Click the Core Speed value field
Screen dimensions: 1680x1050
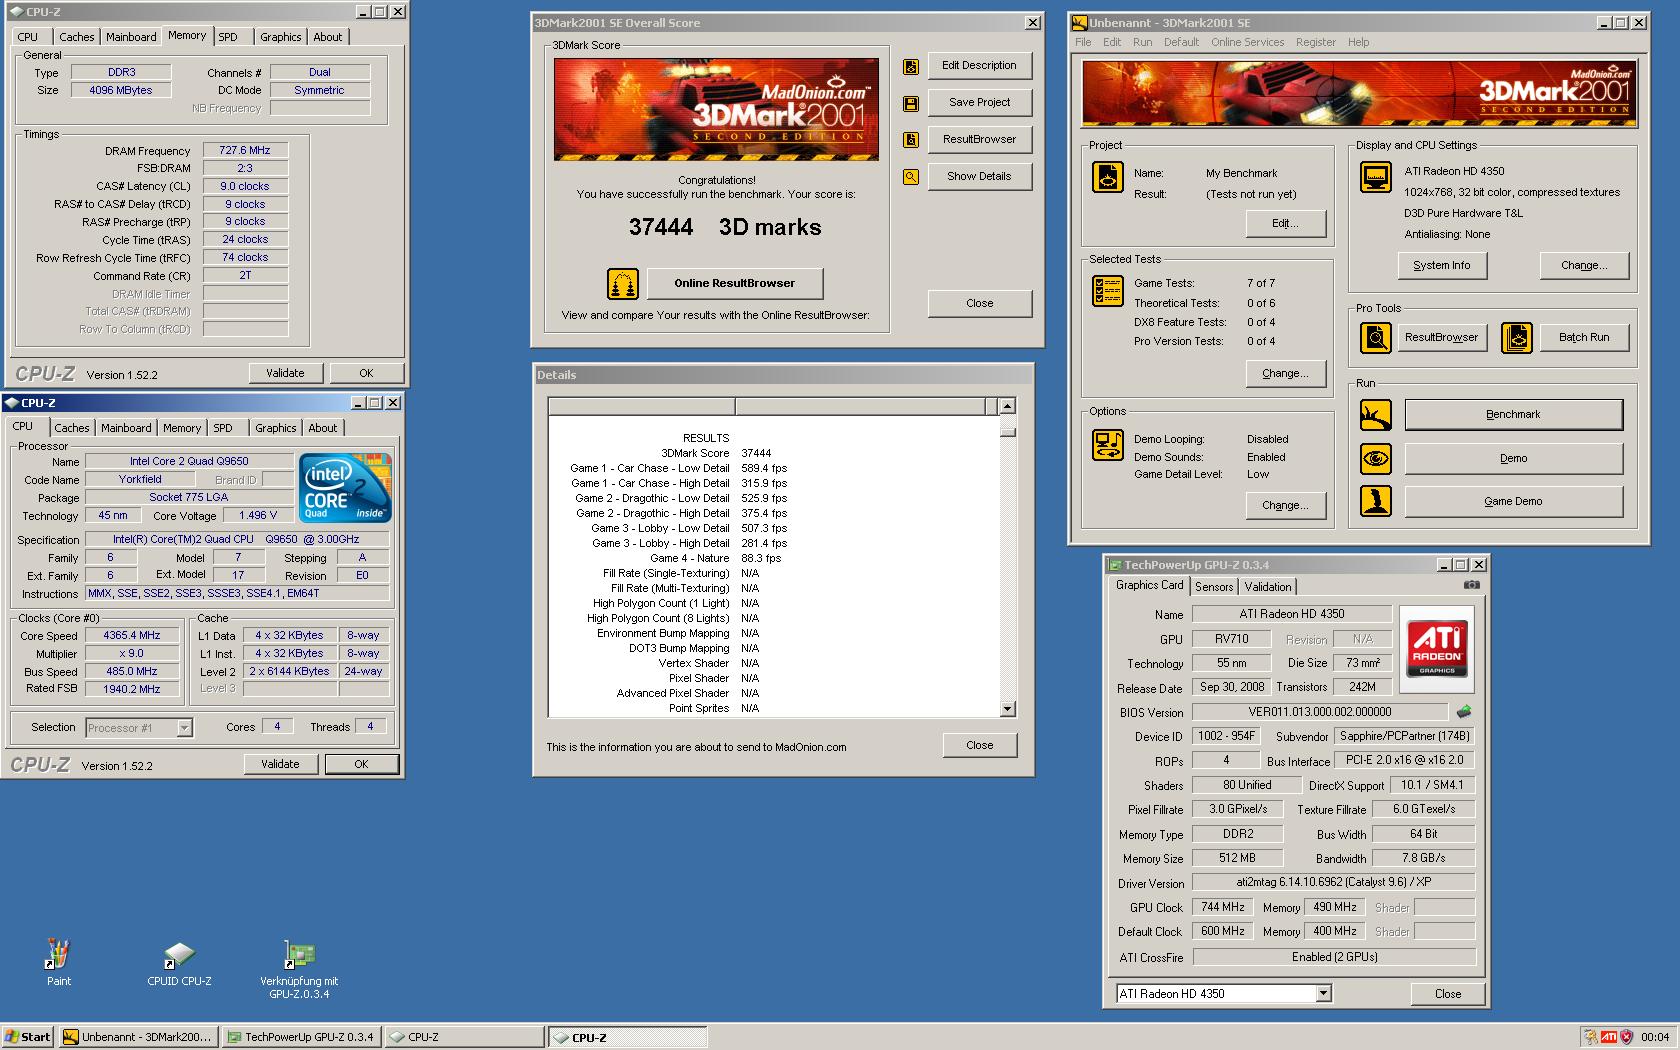click(x=132, y=636)
